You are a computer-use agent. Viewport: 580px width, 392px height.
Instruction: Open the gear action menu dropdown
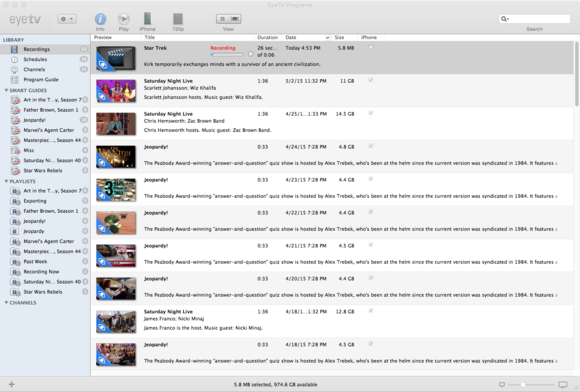pos(67,19)
